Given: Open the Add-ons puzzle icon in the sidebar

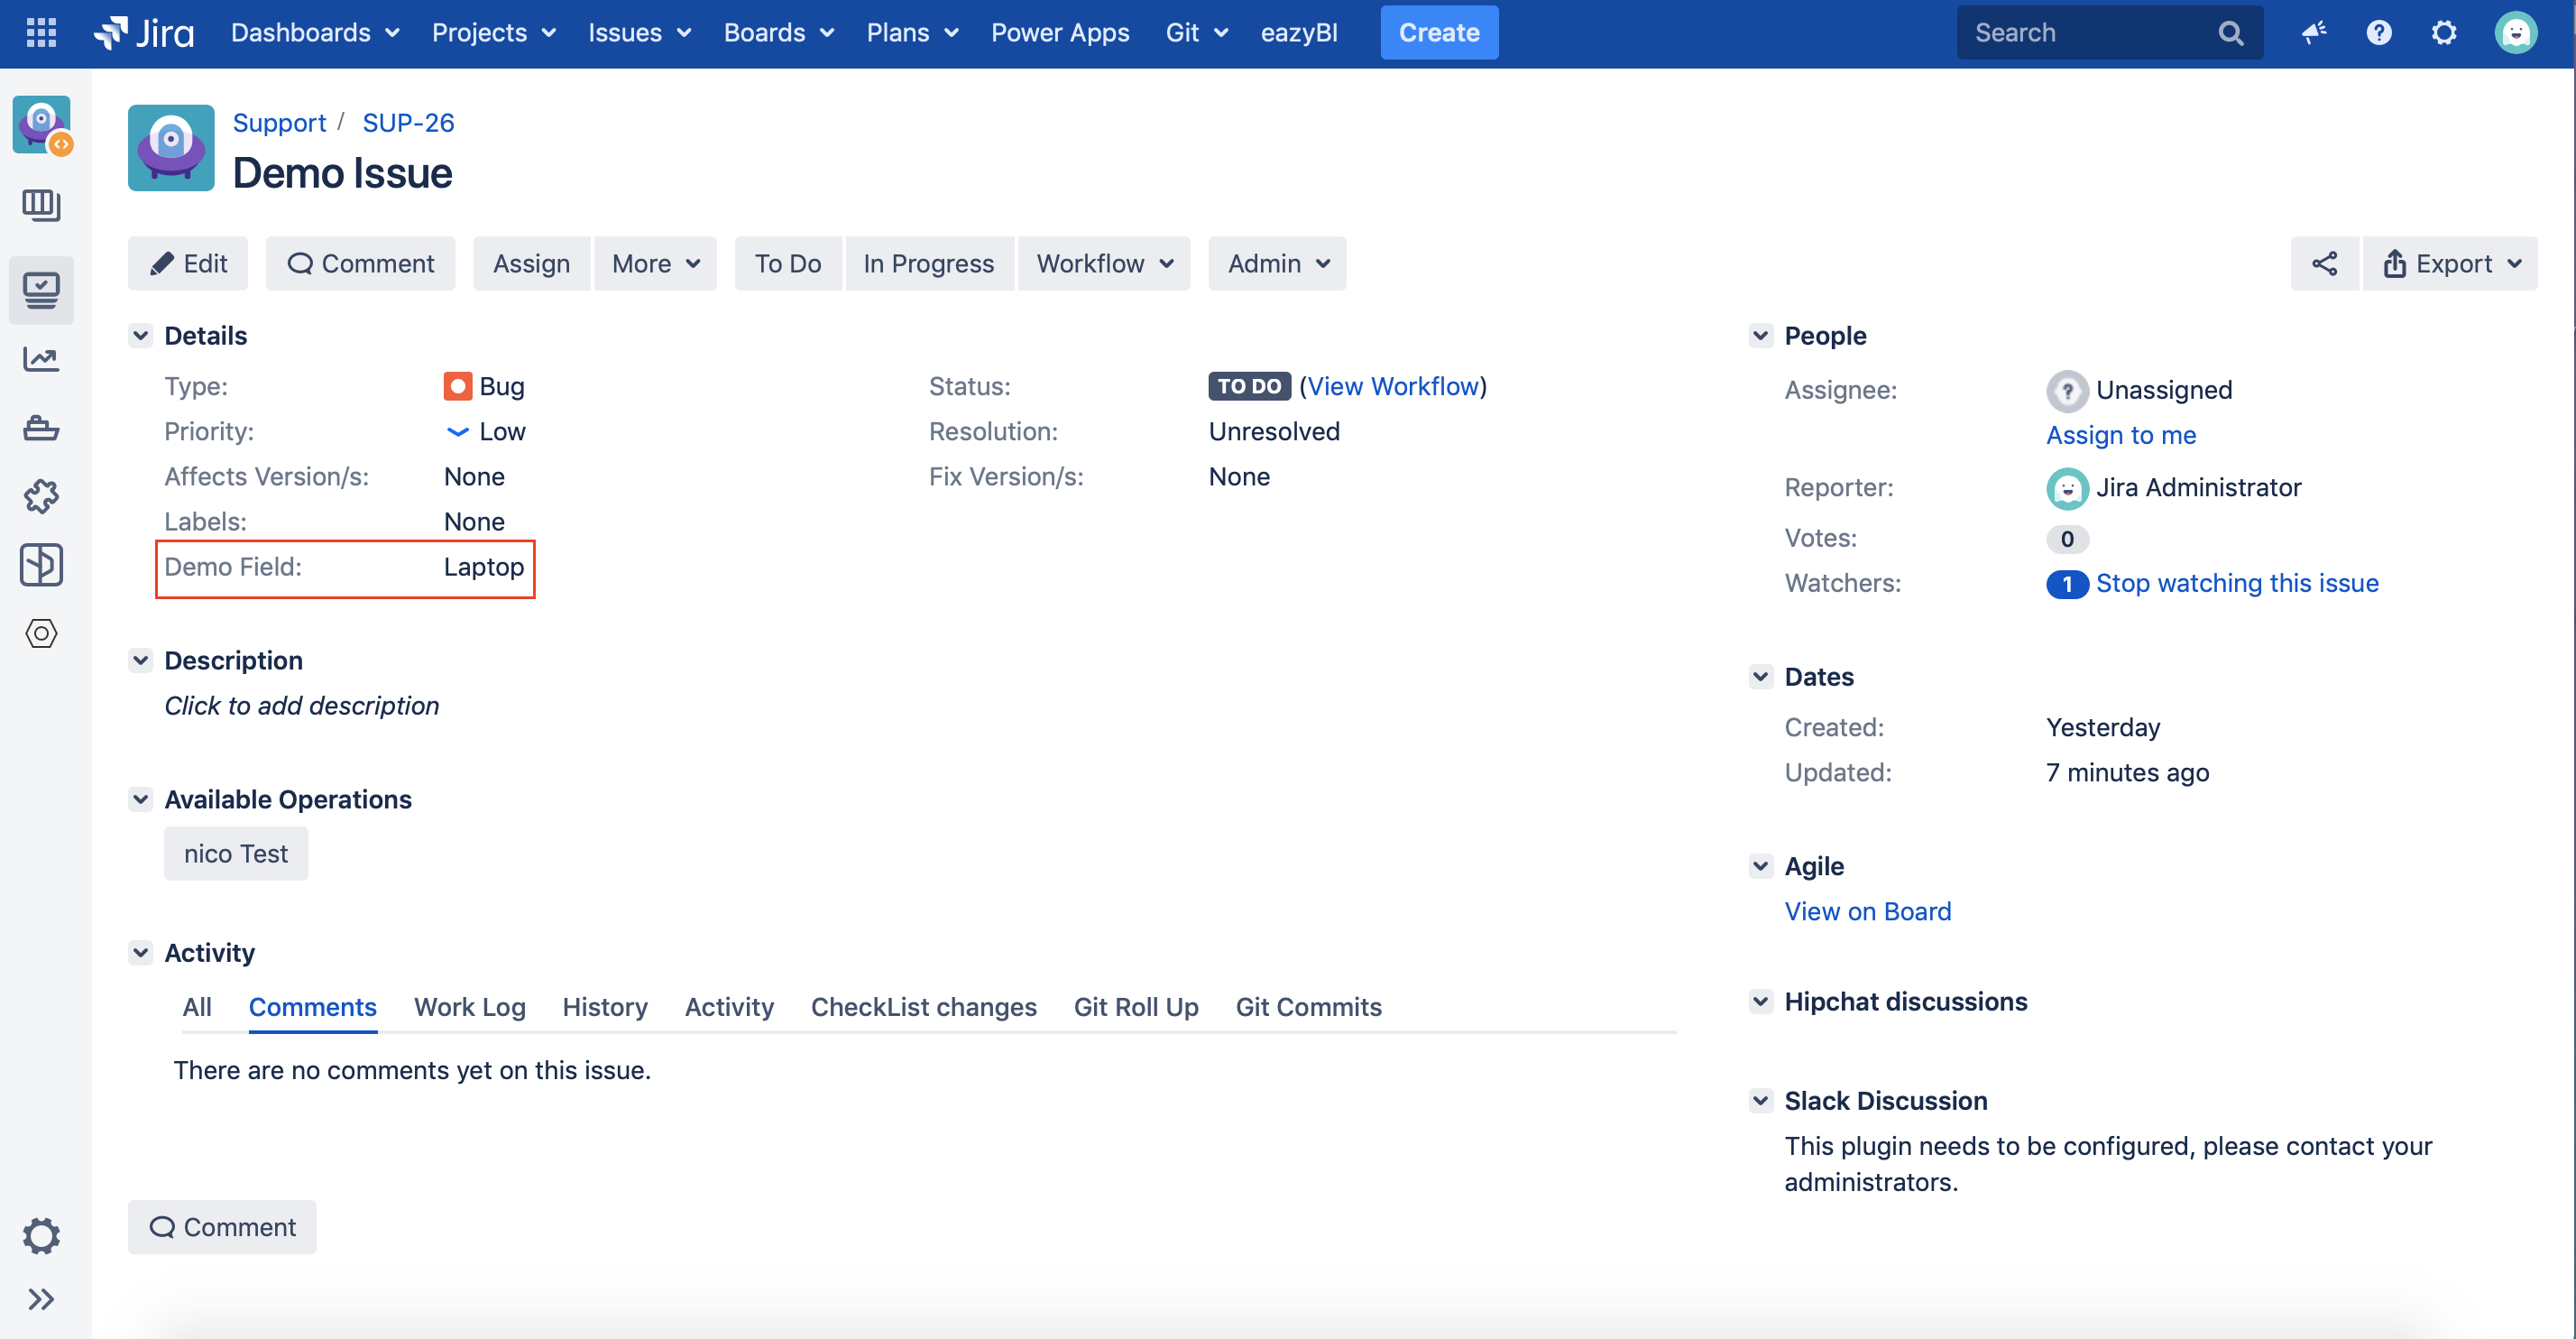Looking at the screenshot, I should pyautogui.click(x=41, y=496).
